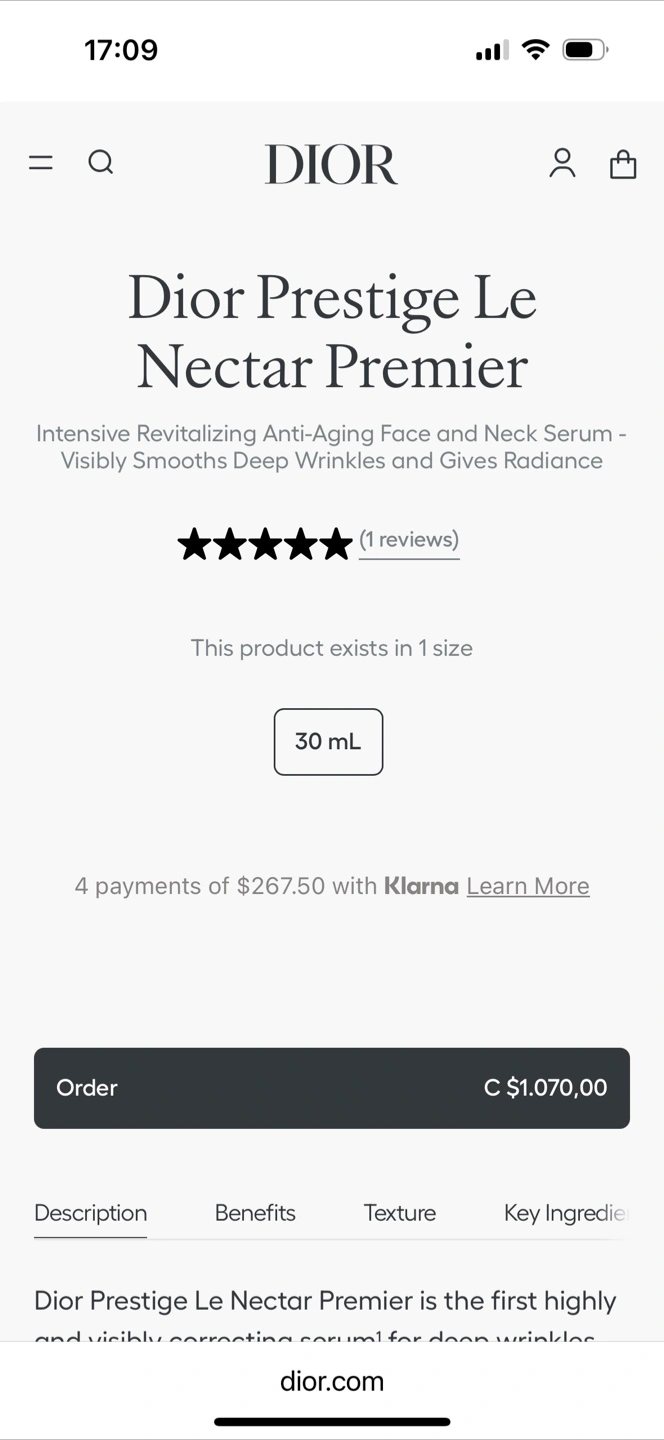This screenshot has height=1440, width=664.
Task: Switch to the Description tab
Action: [x=90, y=1213]
